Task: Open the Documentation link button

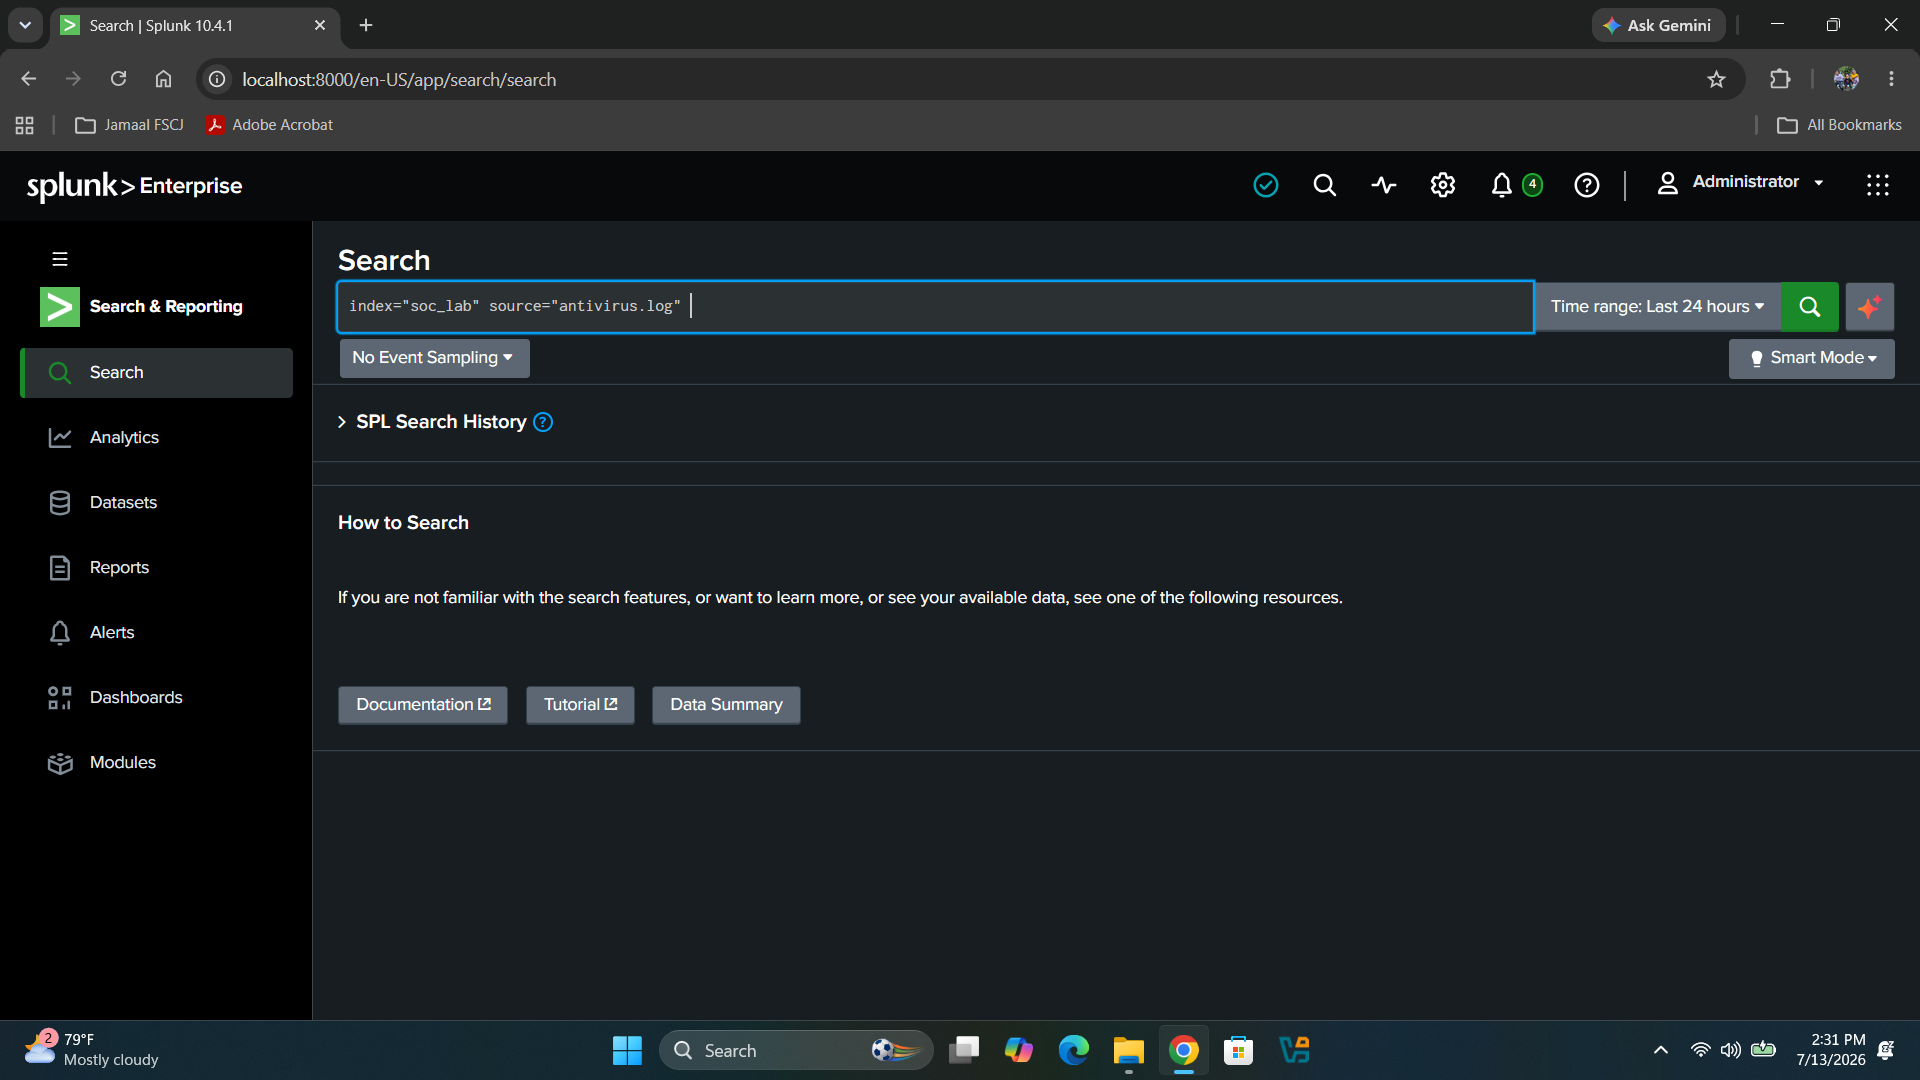Action: (x=423, y=705)
